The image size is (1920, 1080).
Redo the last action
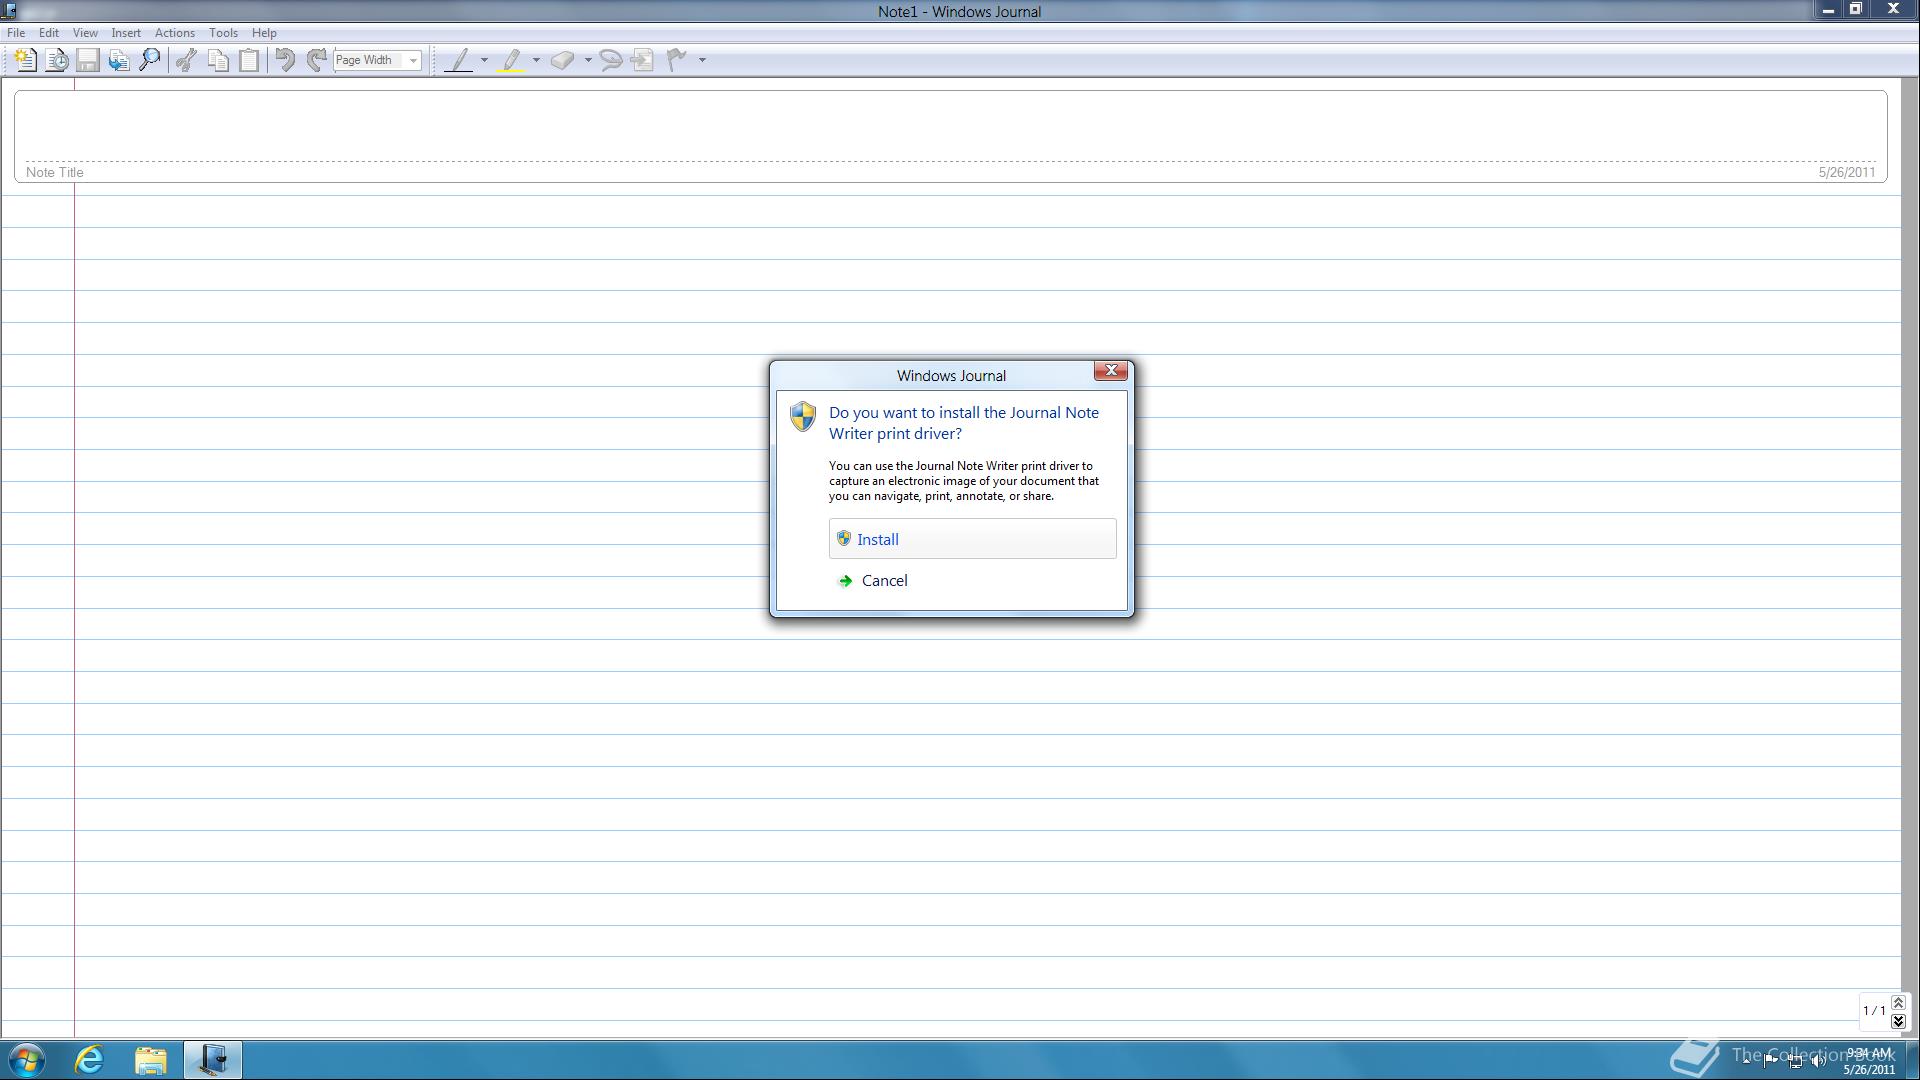(316, 60)
